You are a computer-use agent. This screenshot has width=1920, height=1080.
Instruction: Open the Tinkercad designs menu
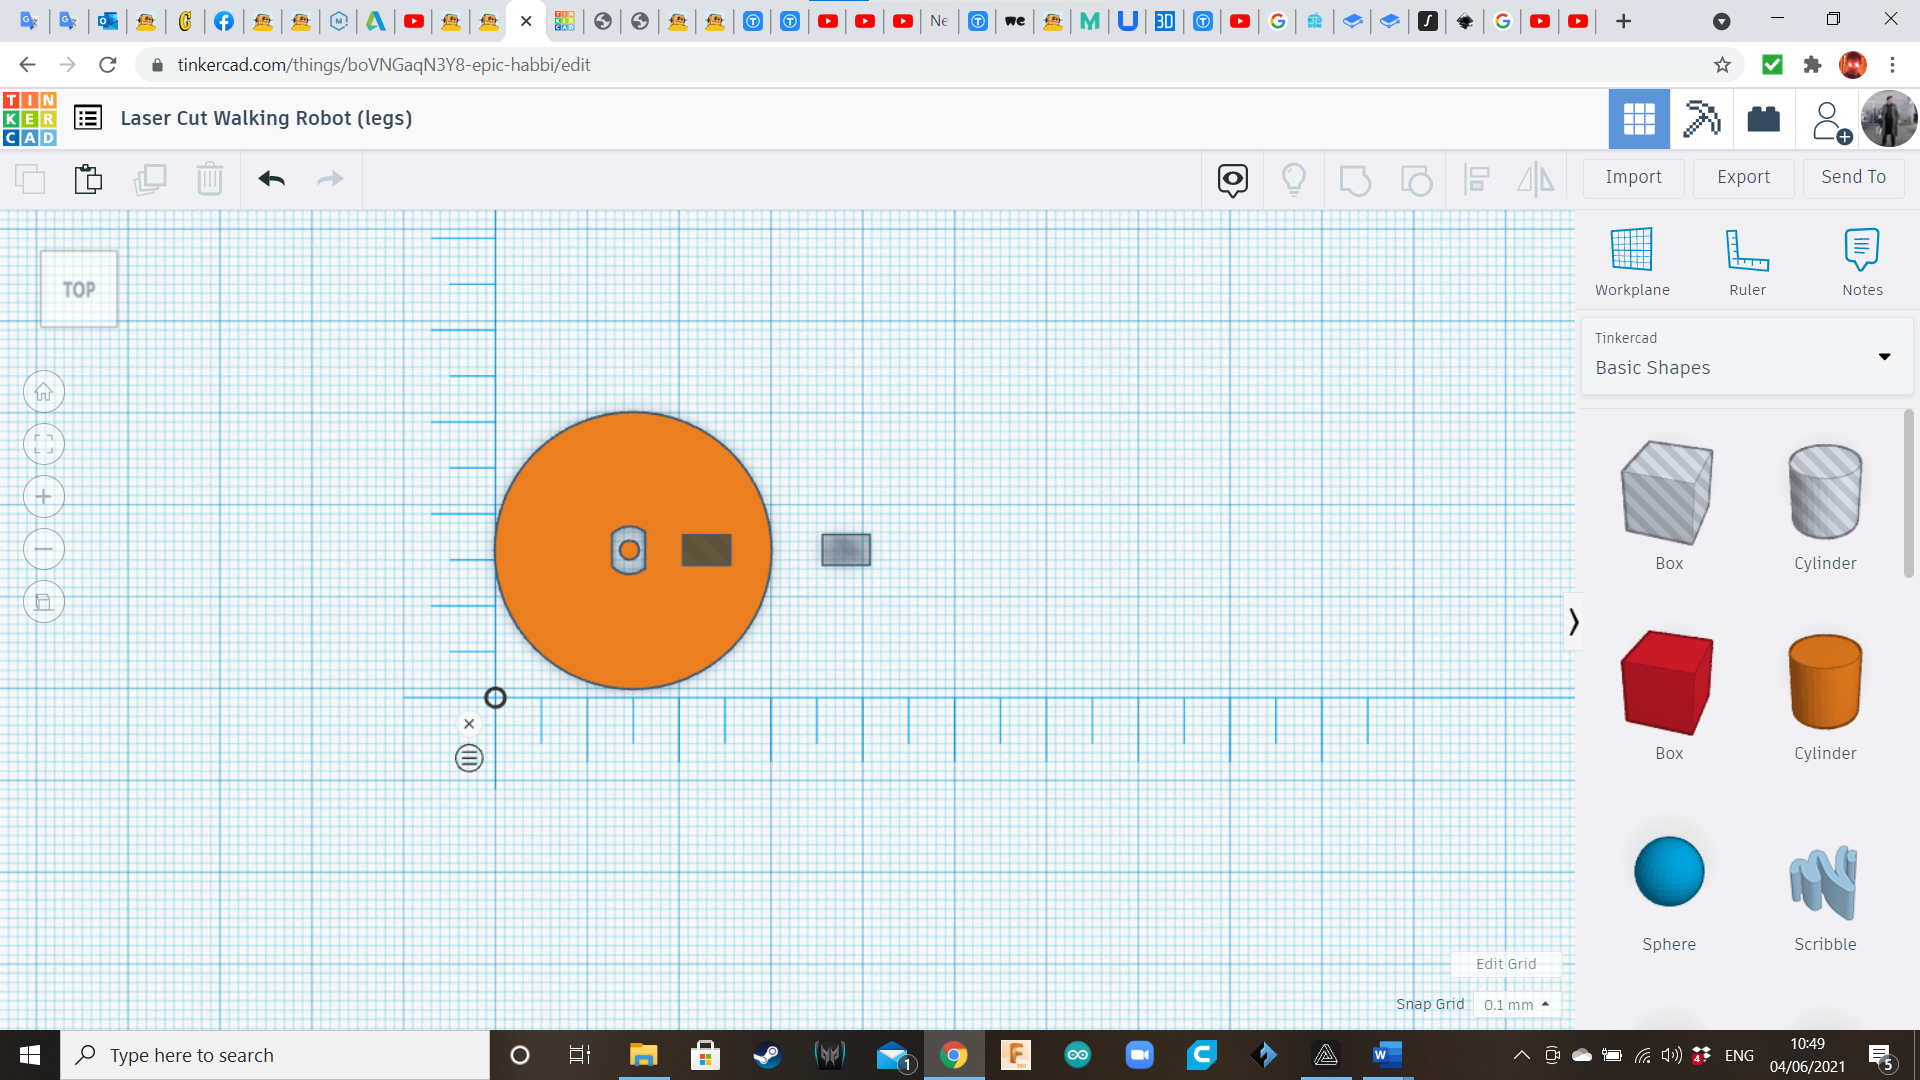(88, 117)
